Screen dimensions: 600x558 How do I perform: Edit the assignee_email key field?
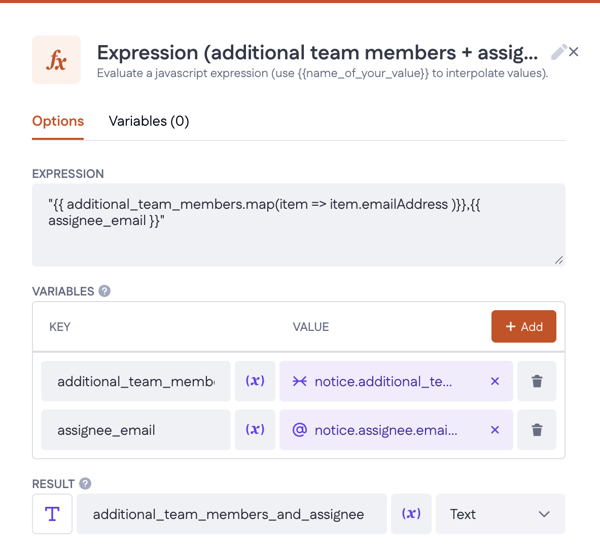coord(136,430)
